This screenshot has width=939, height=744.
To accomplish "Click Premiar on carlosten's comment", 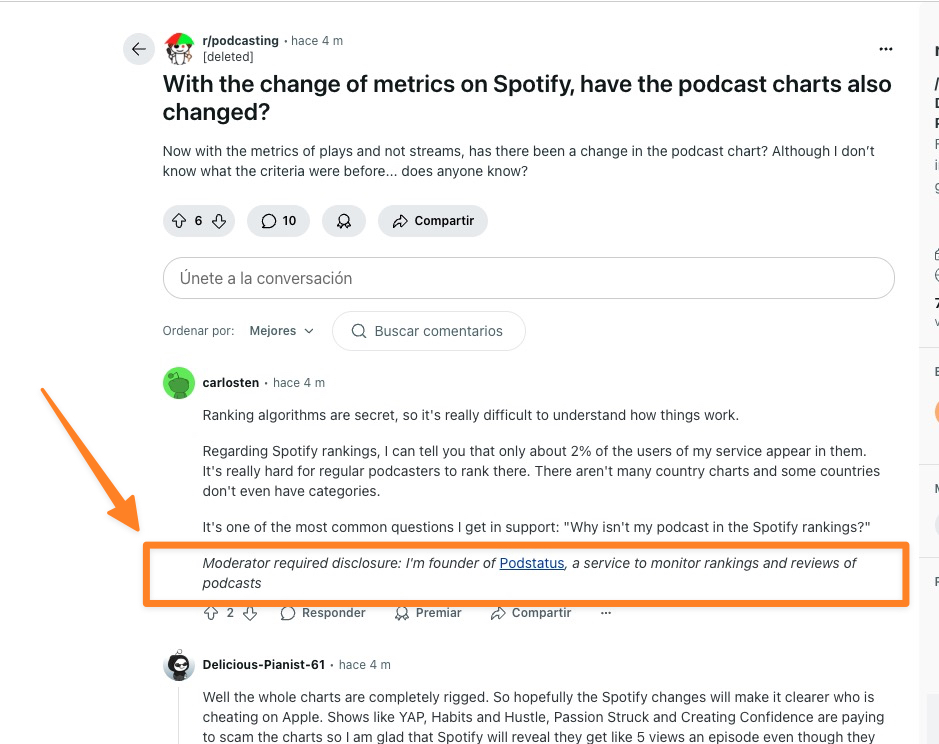I will coord(428,613).
